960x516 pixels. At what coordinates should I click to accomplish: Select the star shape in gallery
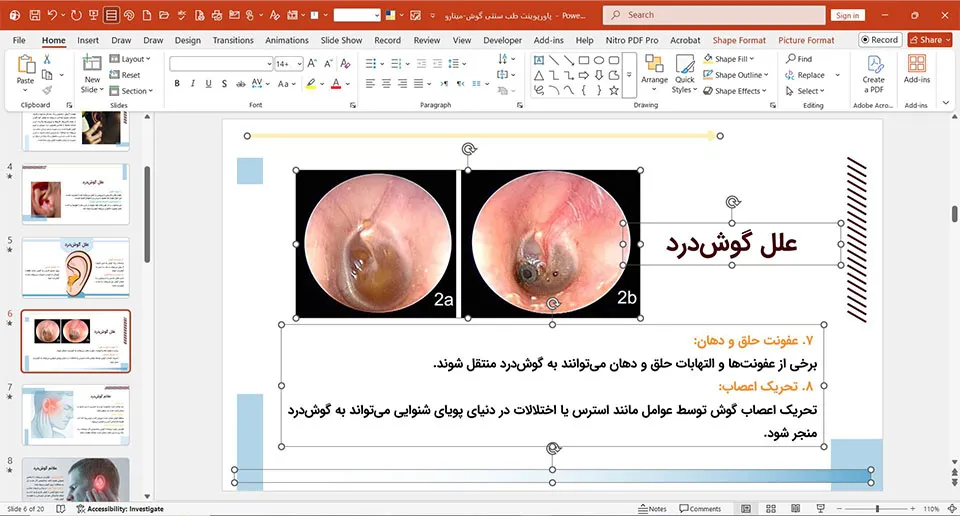pyautogui.click(x=613, y=91)
